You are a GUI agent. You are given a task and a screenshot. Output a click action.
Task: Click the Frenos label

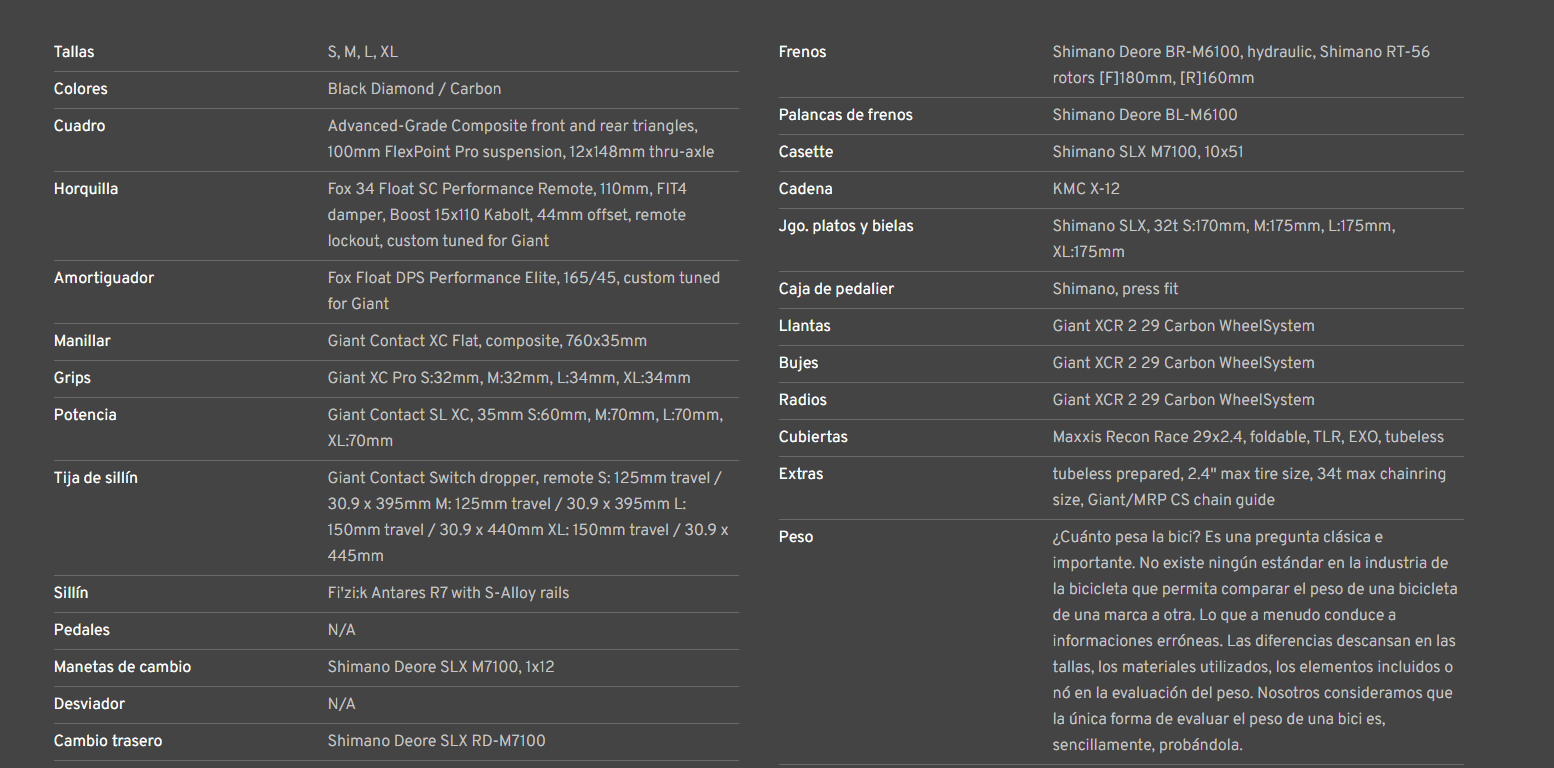pyautogui.click(x=802, y=52)
